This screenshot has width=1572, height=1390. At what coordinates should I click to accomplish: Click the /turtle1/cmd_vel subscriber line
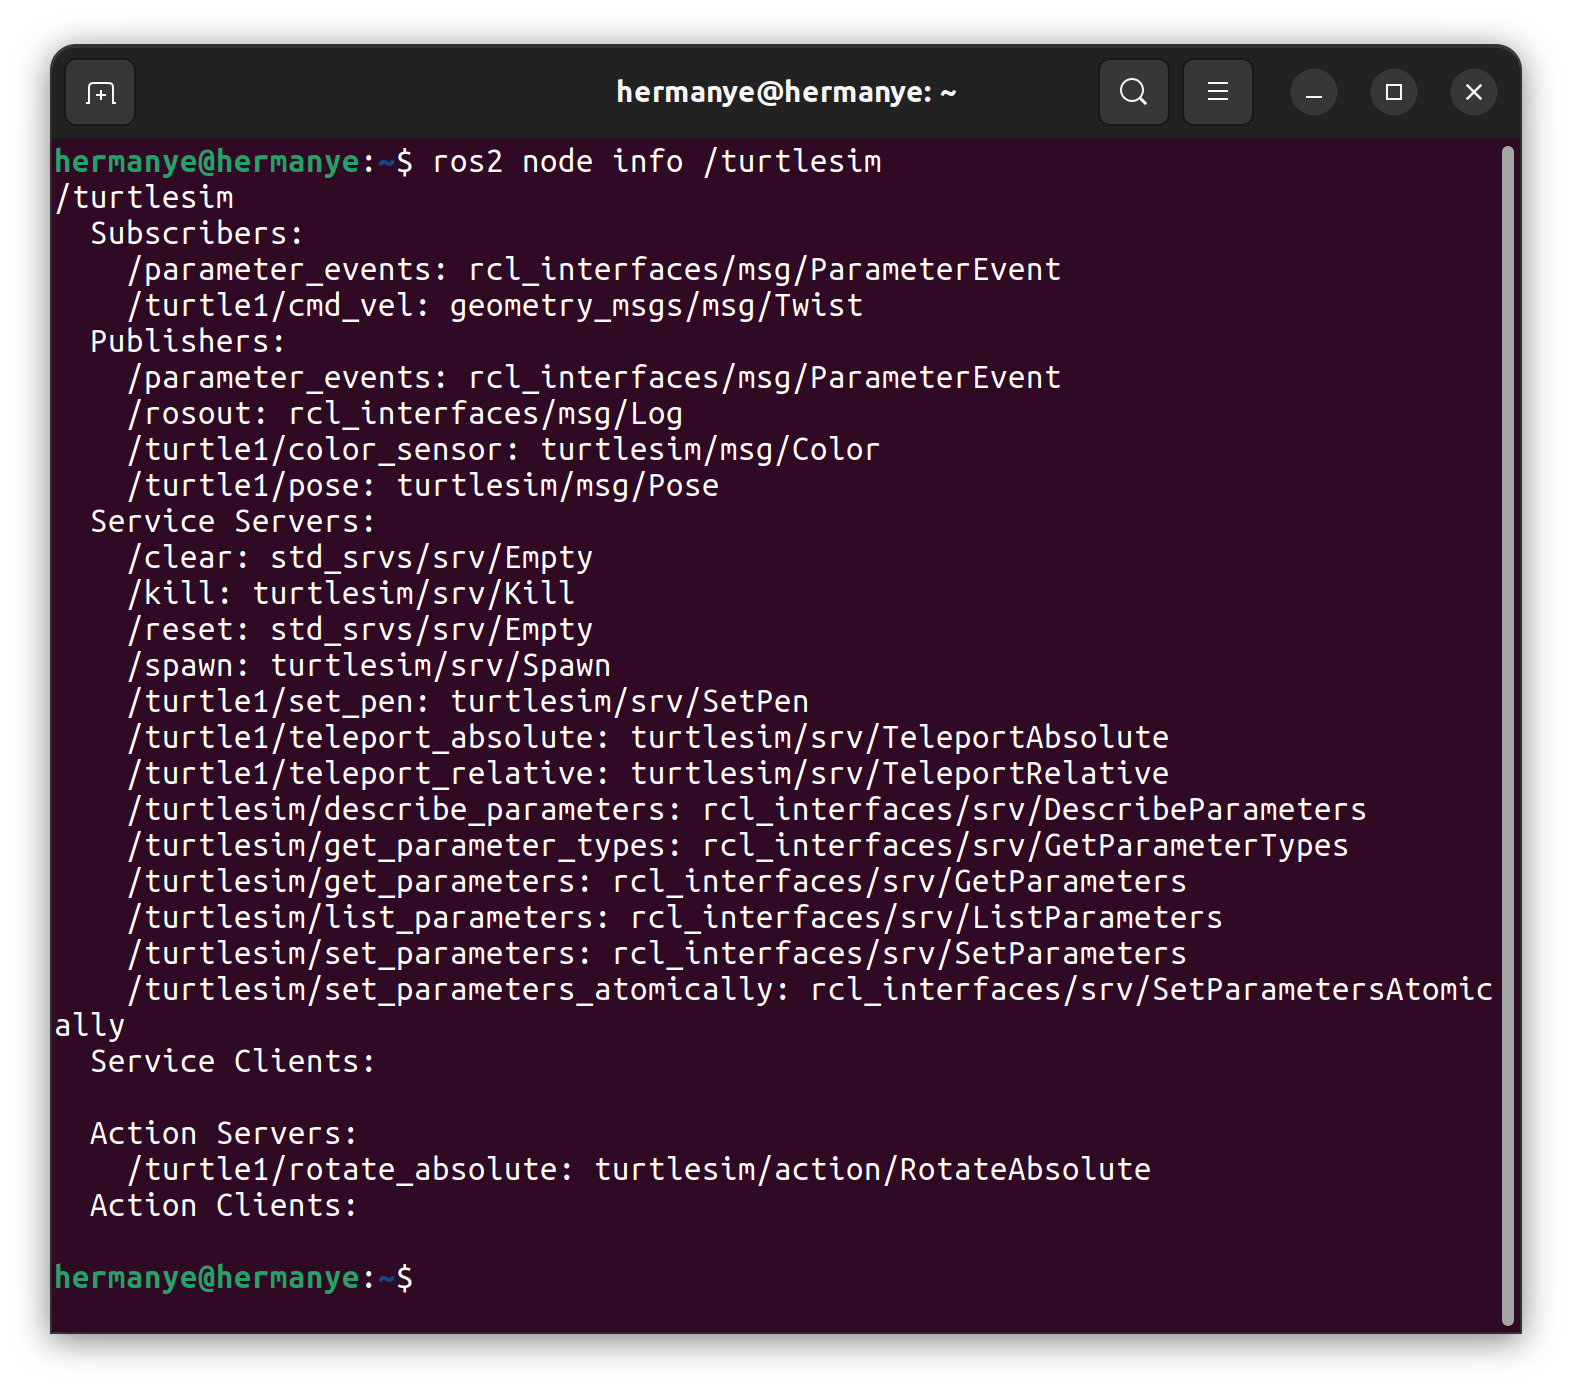click(495, 306)
